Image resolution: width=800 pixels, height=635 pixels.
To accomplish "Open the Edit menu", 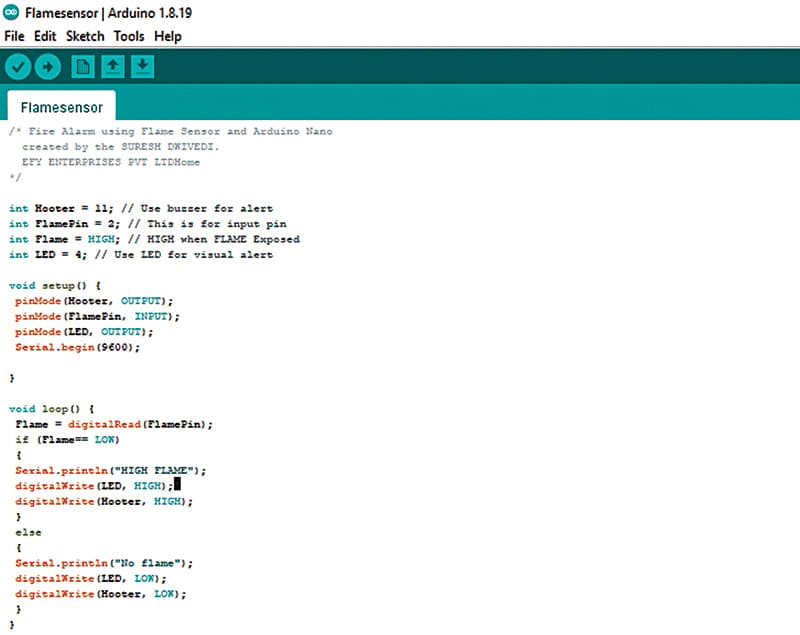I will click(45, 36).
